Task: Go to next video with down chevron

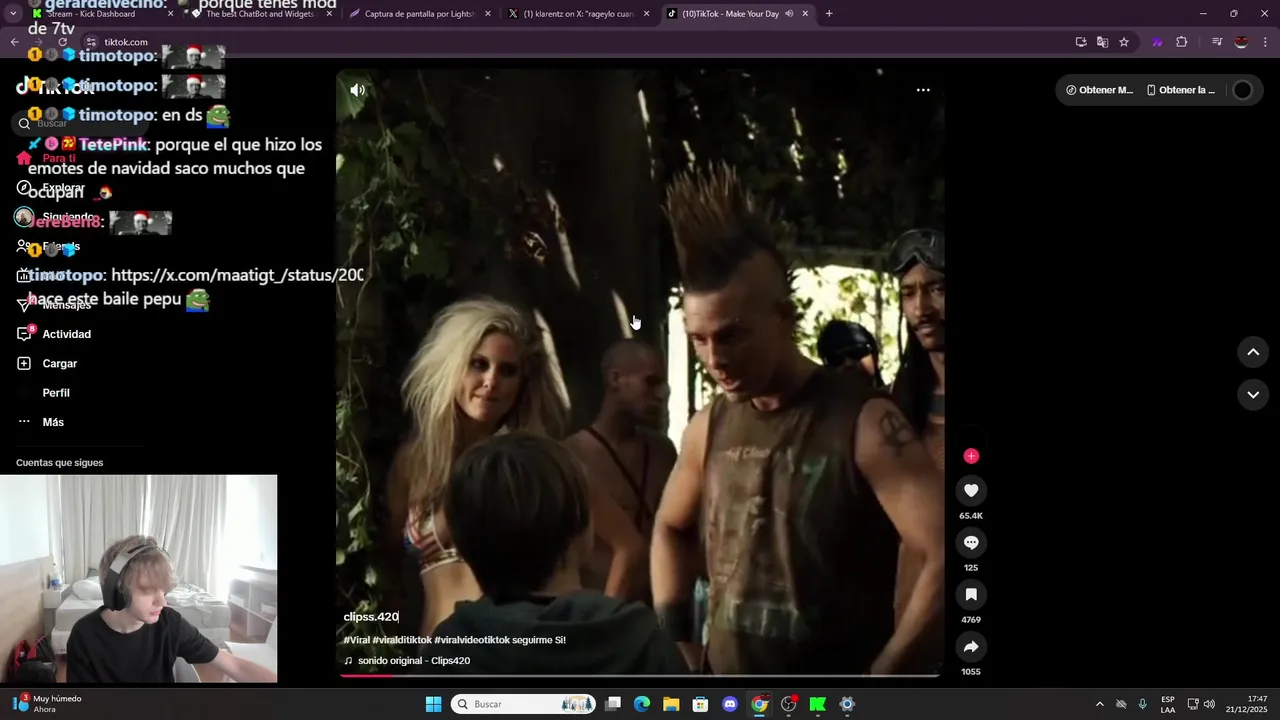Action: pos(1253,395)
